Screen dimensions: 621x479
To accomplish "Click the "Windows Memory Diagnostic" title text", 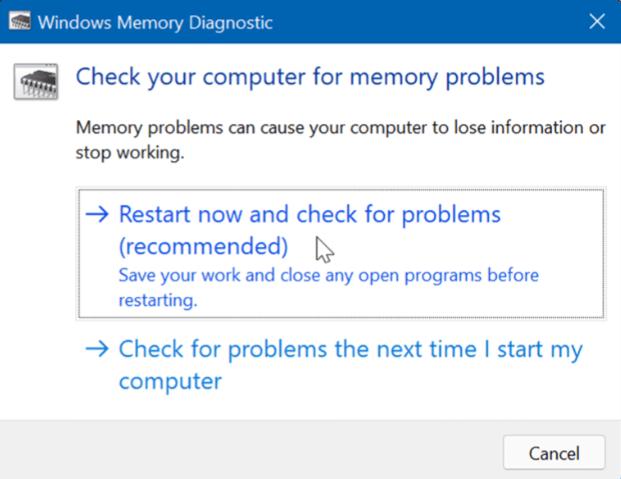I will (x=155, y=22).
